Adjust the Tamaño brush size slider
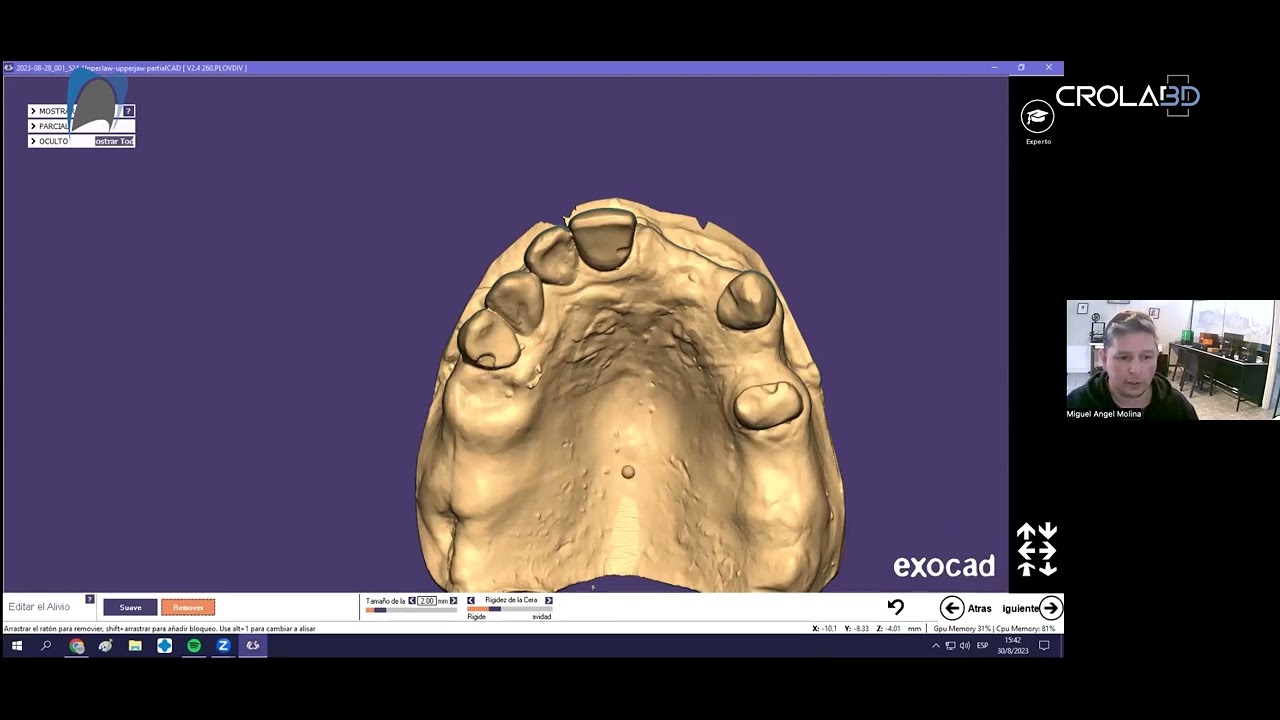 pos(411,609)
